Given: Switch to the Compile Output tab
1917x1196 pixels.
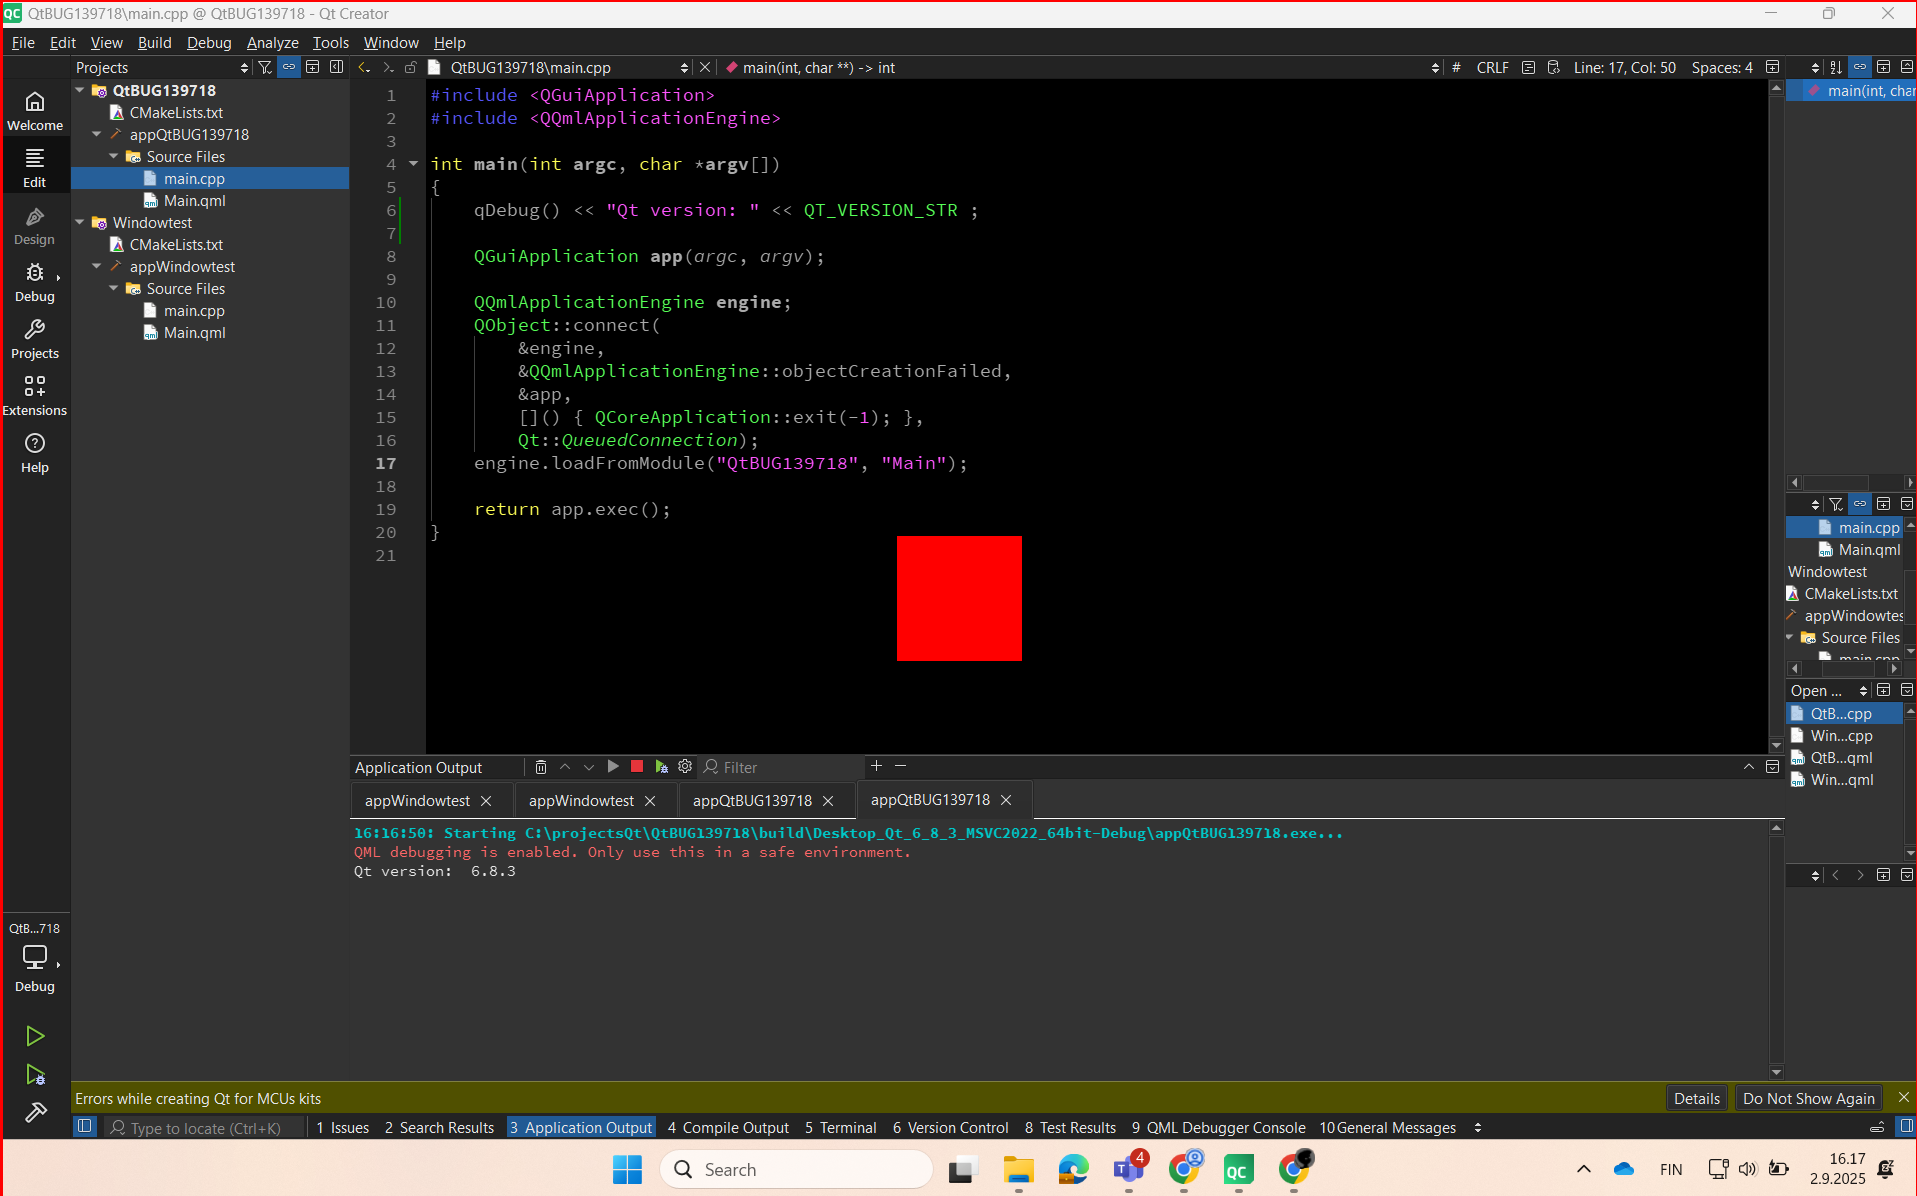Looking at the screenshot, I should point(728,1127).
